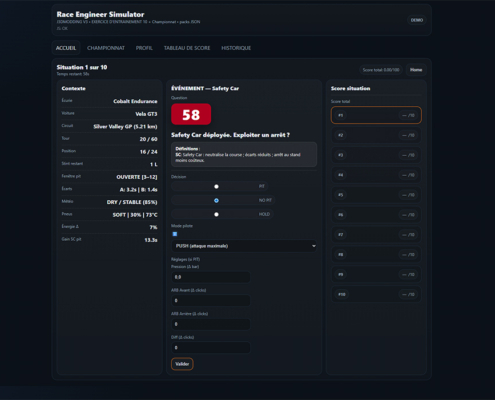Image resolution: width=495 pixels, height=400 pixels.
Task: Select the #1 score situation card
Action: 376,115
